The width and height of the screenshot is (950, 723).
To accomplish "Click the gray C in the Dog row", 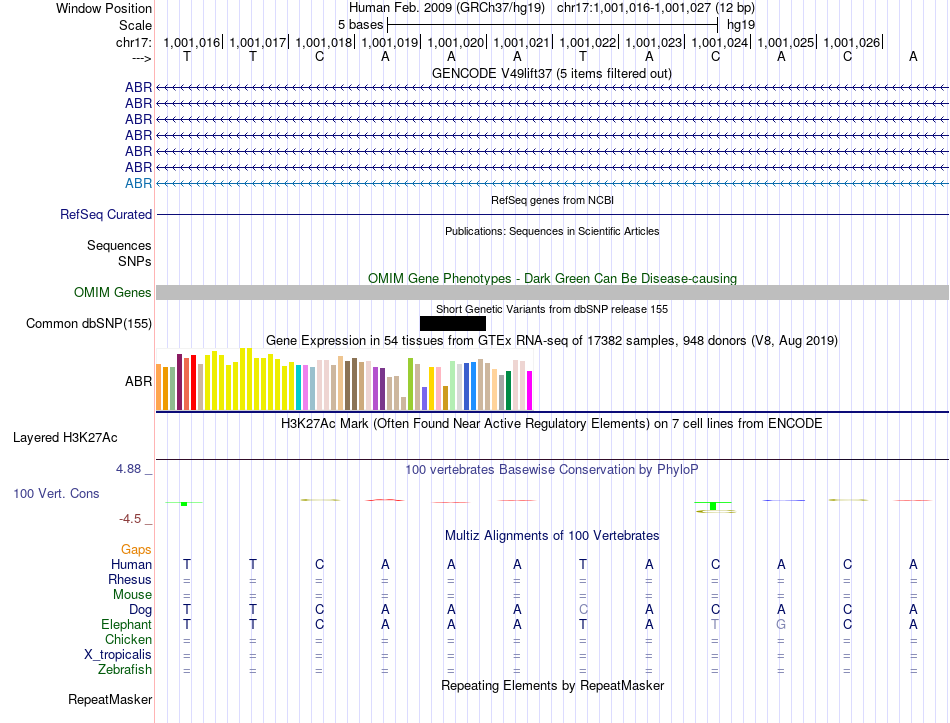I will coord(583,610).
